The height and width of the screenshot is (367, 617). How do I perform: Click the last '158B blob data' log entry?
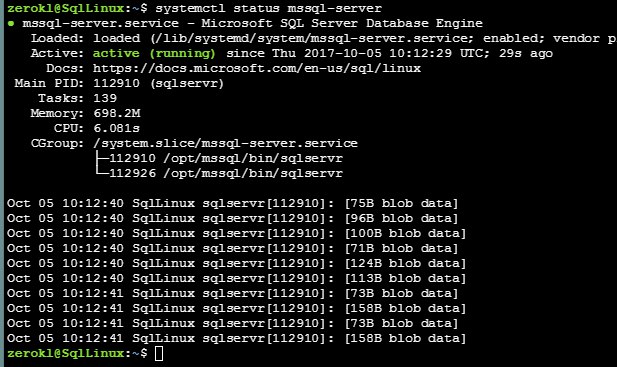click(405, 338)
